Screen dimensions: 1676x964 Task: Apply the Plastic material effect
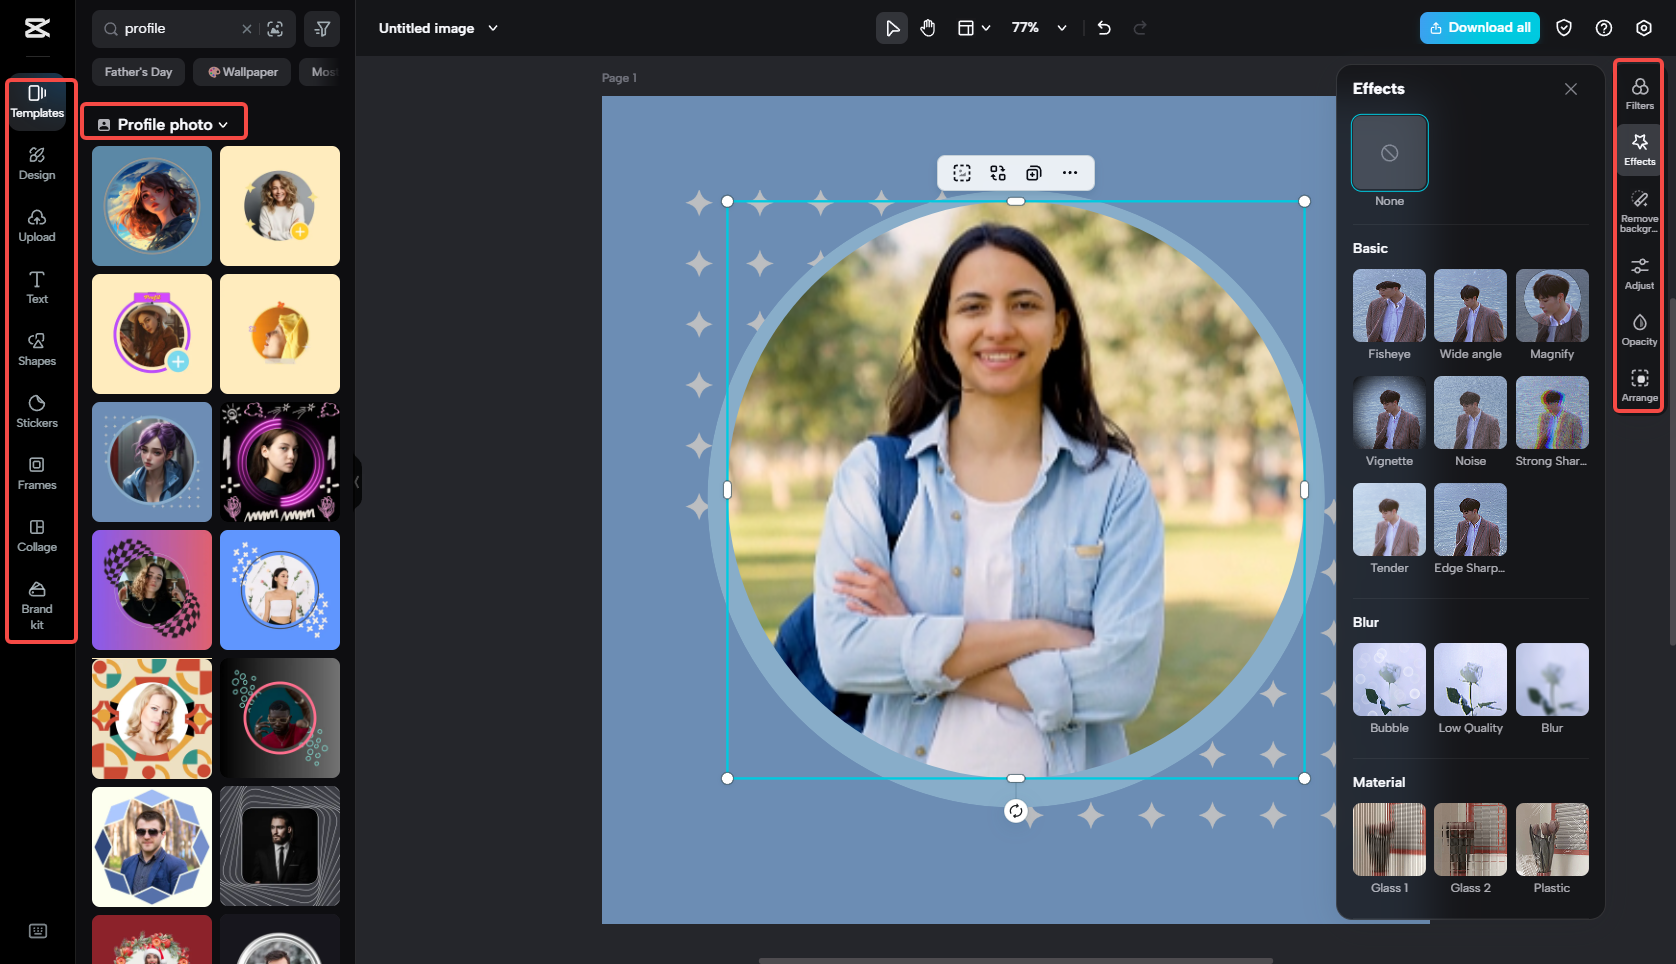coord(1552,840)
